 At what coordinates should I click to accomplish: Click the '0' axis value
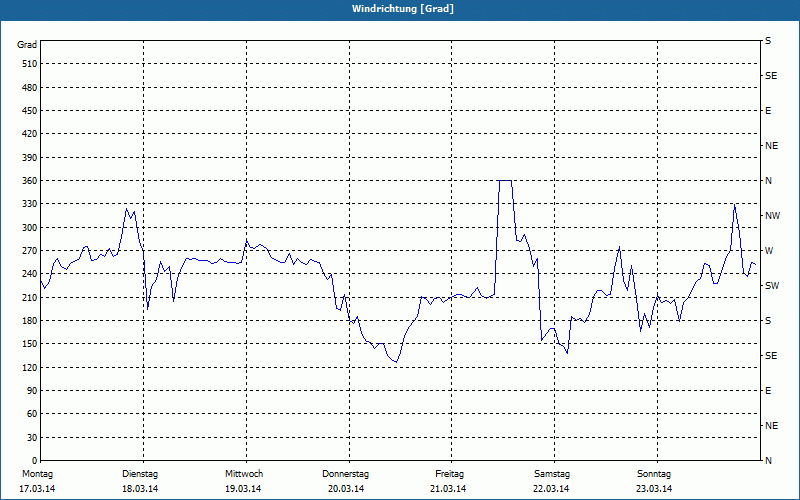click(x=35, y=461)
